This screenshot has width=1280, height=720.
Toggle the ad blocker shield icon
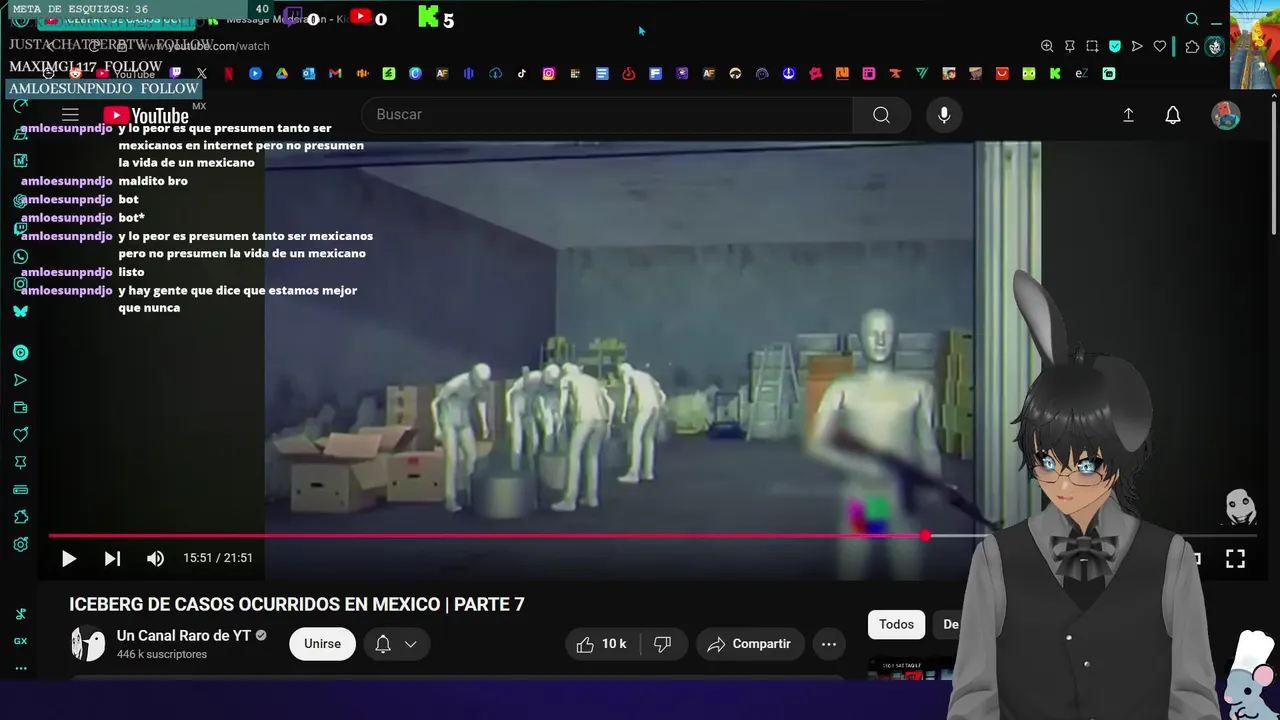click(1115, 46)
